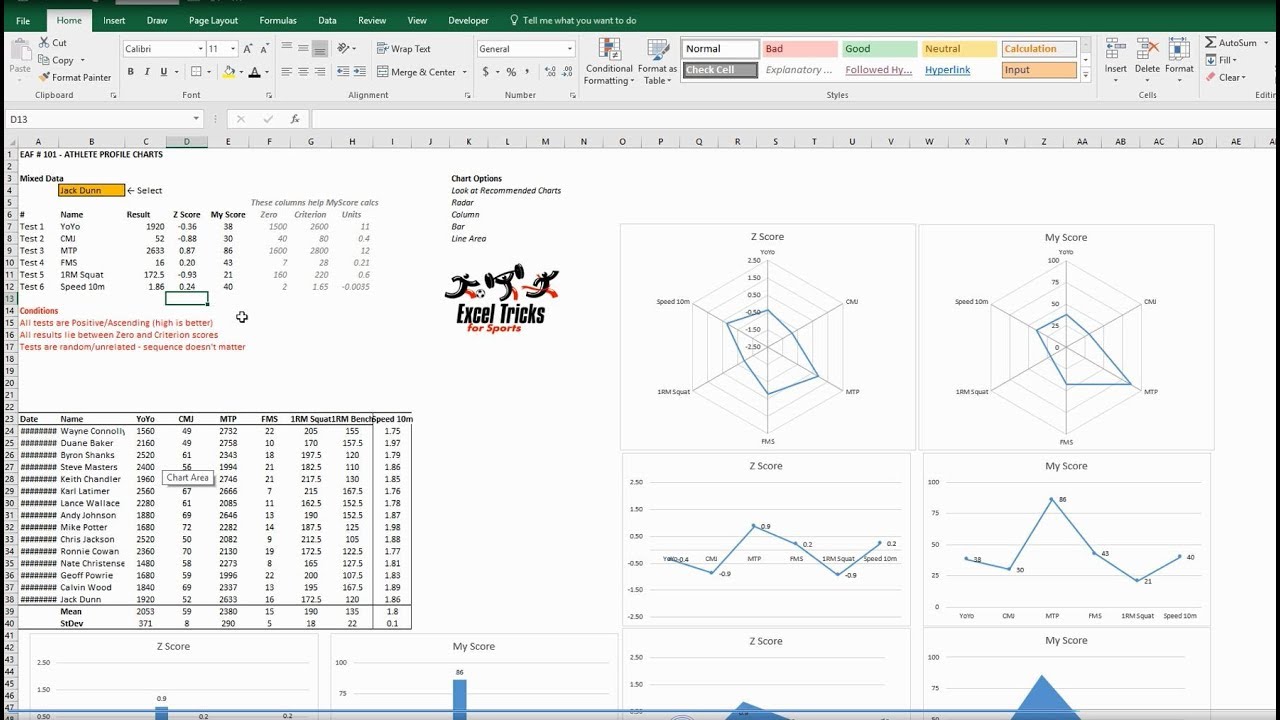This screenshot has width=1280, height=720.
Task: Open the Merge & Center dropdown arrow
Action: tap(464, 72)
